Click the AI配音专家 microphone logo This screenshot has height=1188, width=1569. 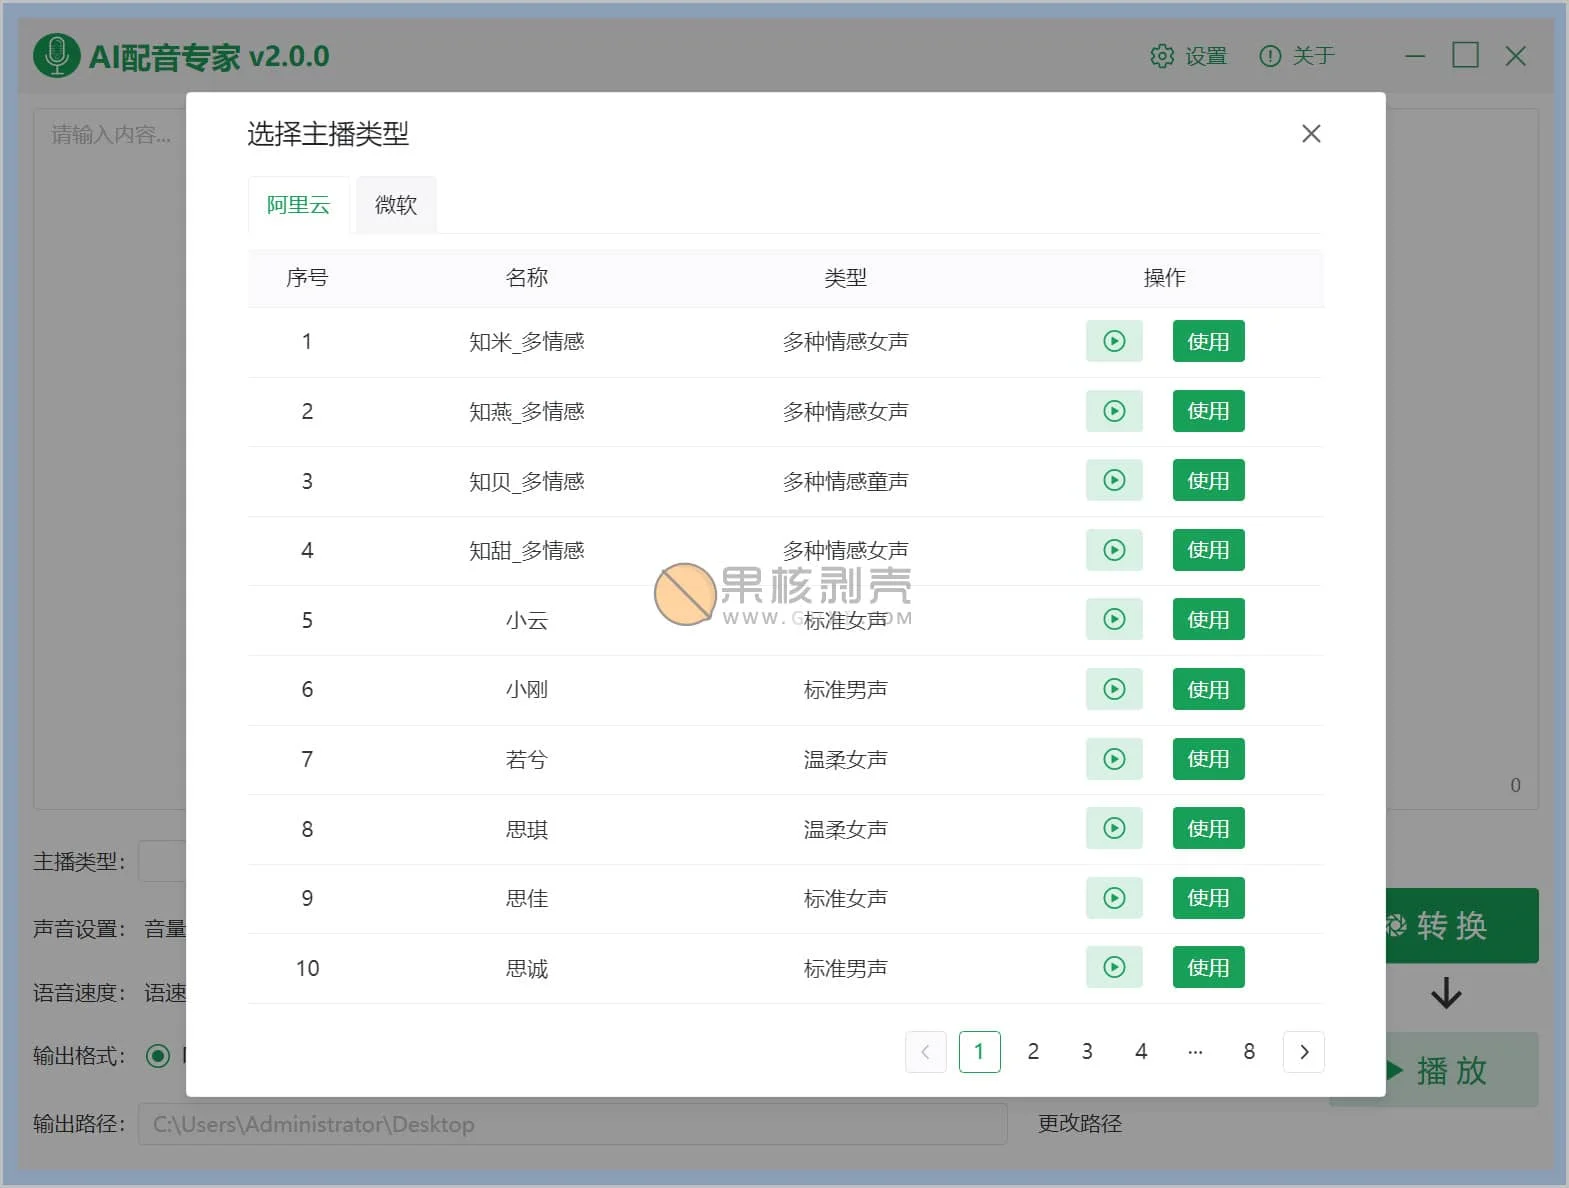click(56, 56)
